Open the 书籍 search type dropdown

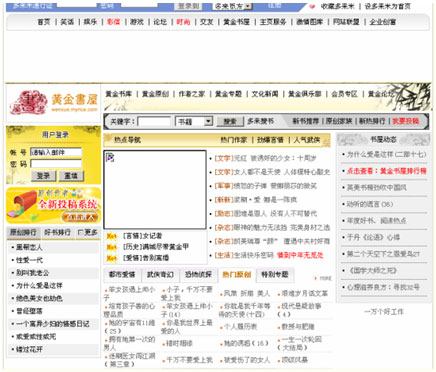point(194,121)
